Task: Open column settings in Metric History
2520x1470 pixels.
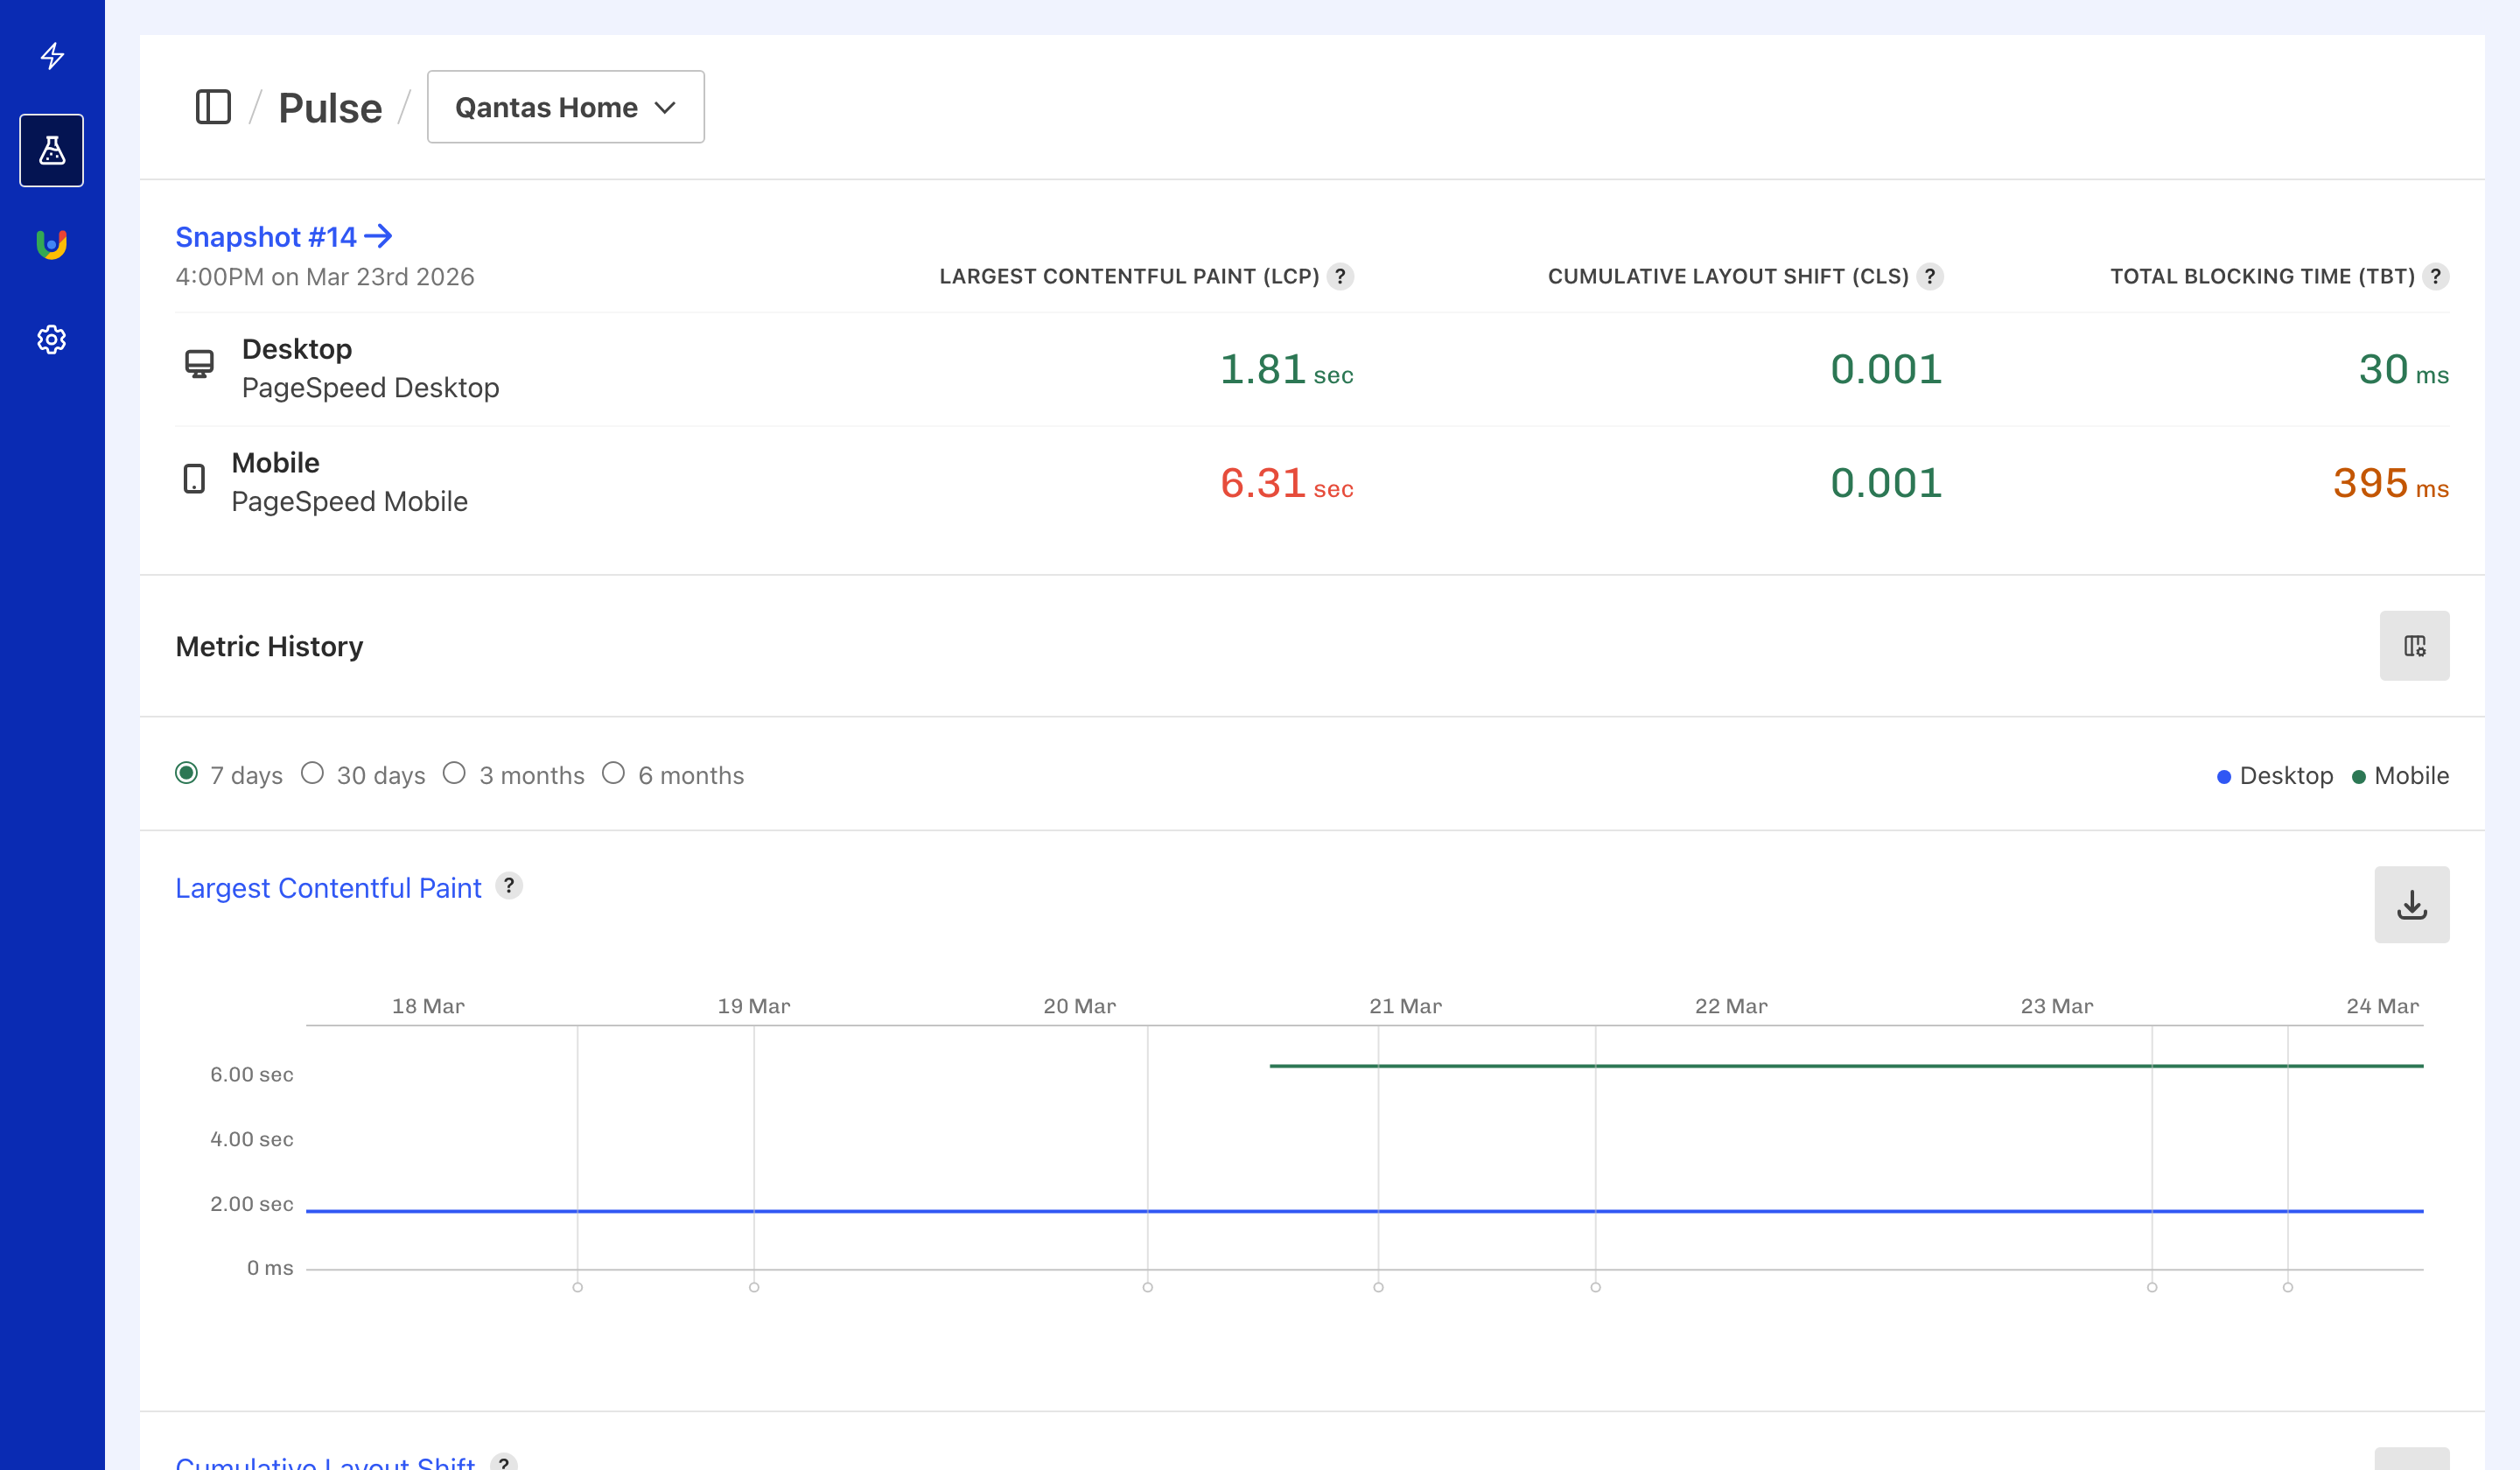Action: pos(2414,646)
